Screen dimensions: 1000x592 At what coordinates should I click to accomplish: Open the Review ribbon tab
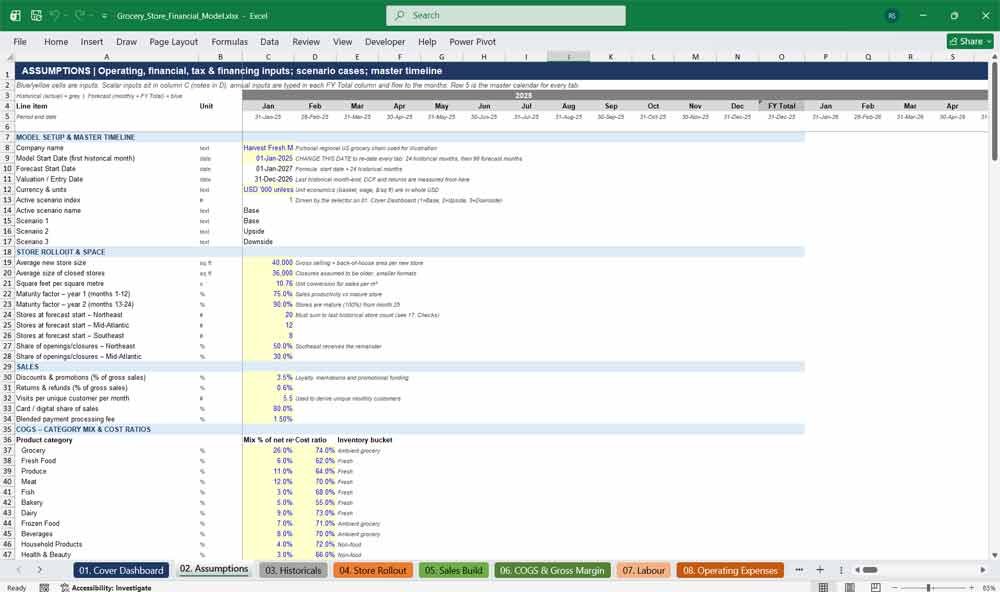(x=306, y=41)
